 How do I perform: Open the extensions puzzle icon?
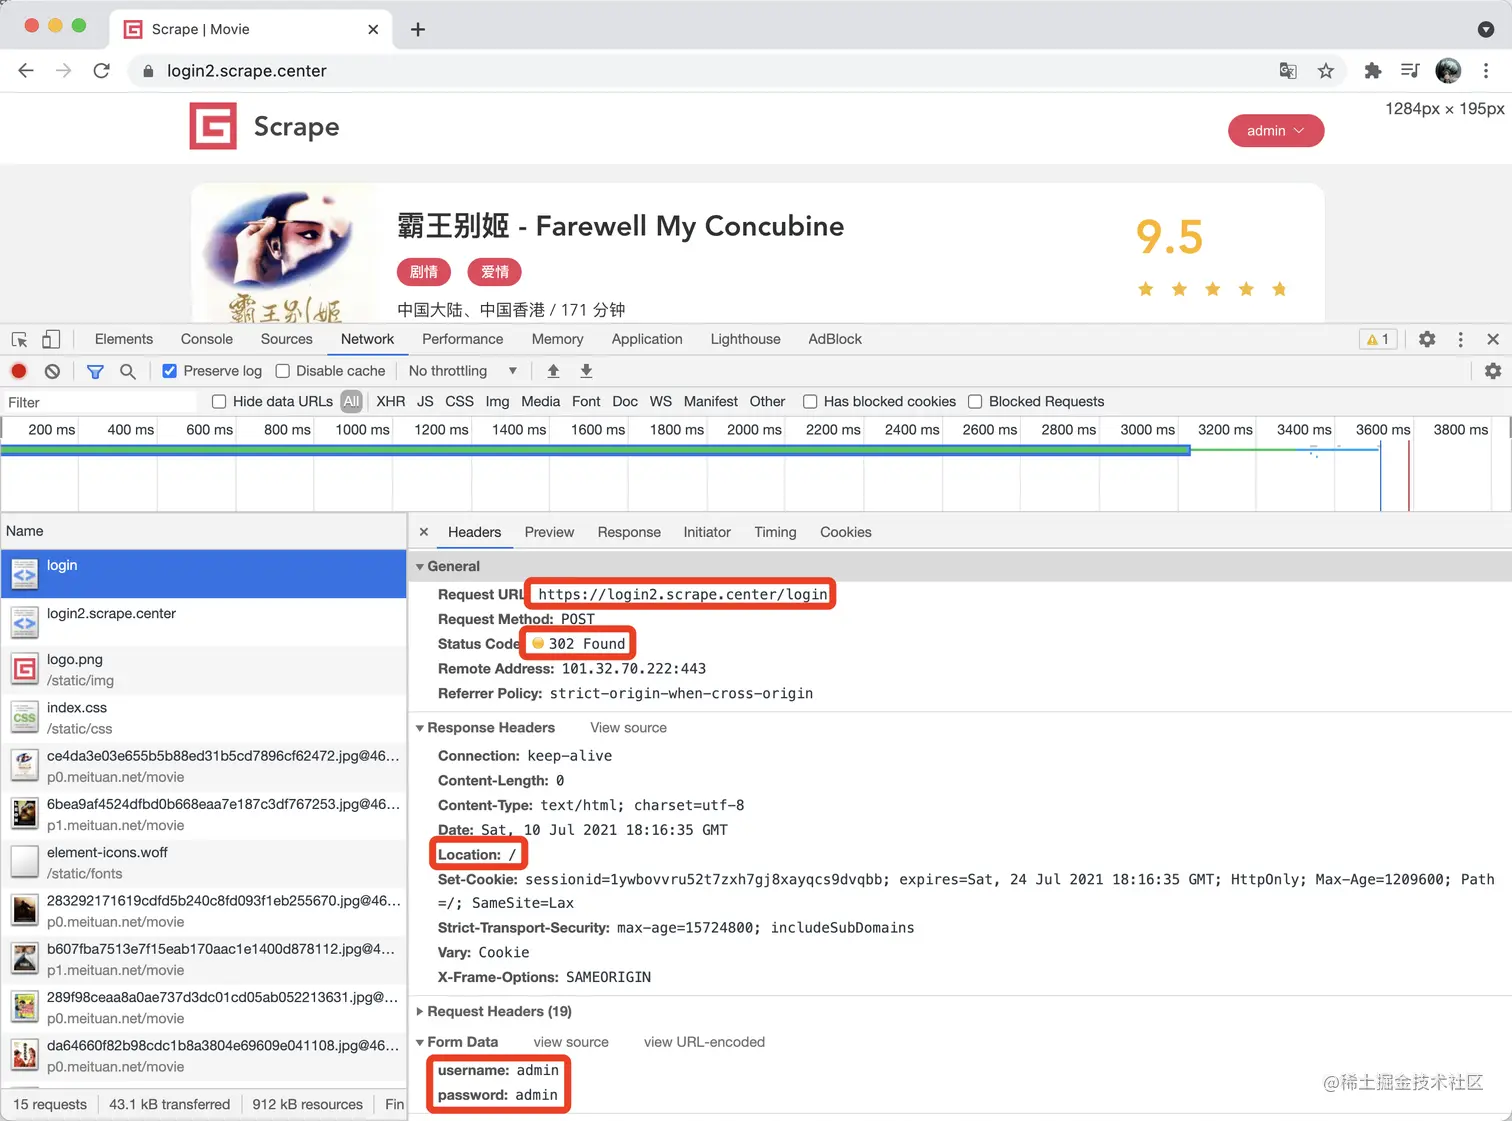click(x=1373, y=71)
